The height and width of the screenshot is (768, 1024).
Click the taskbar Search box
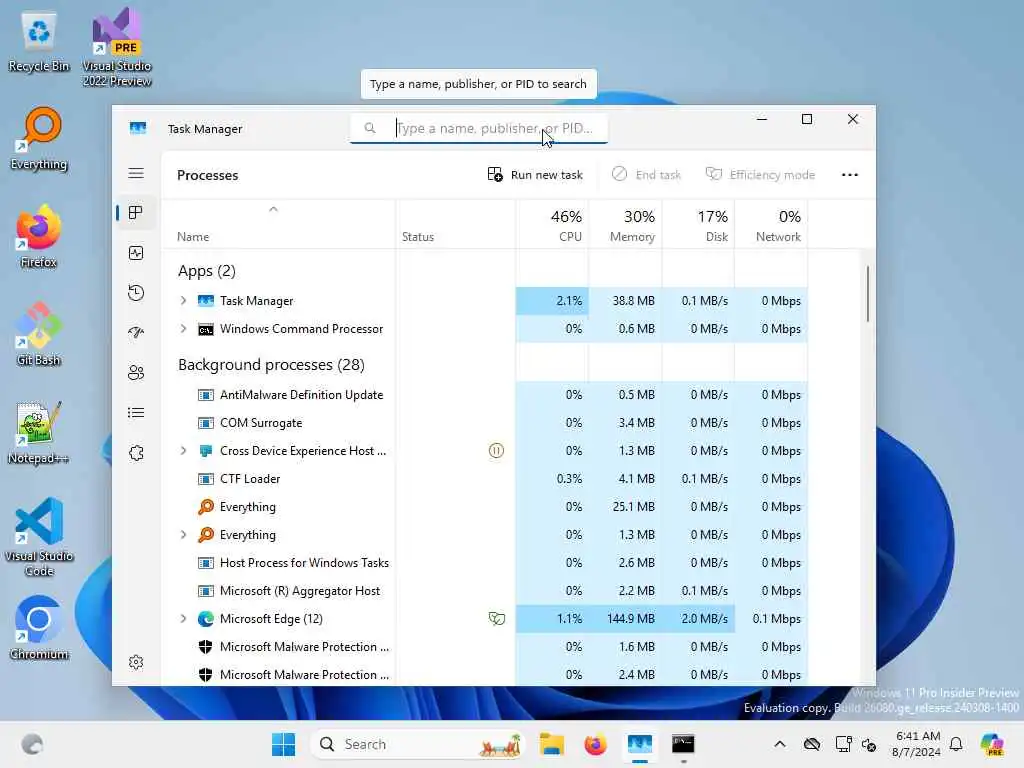(417, 744)
